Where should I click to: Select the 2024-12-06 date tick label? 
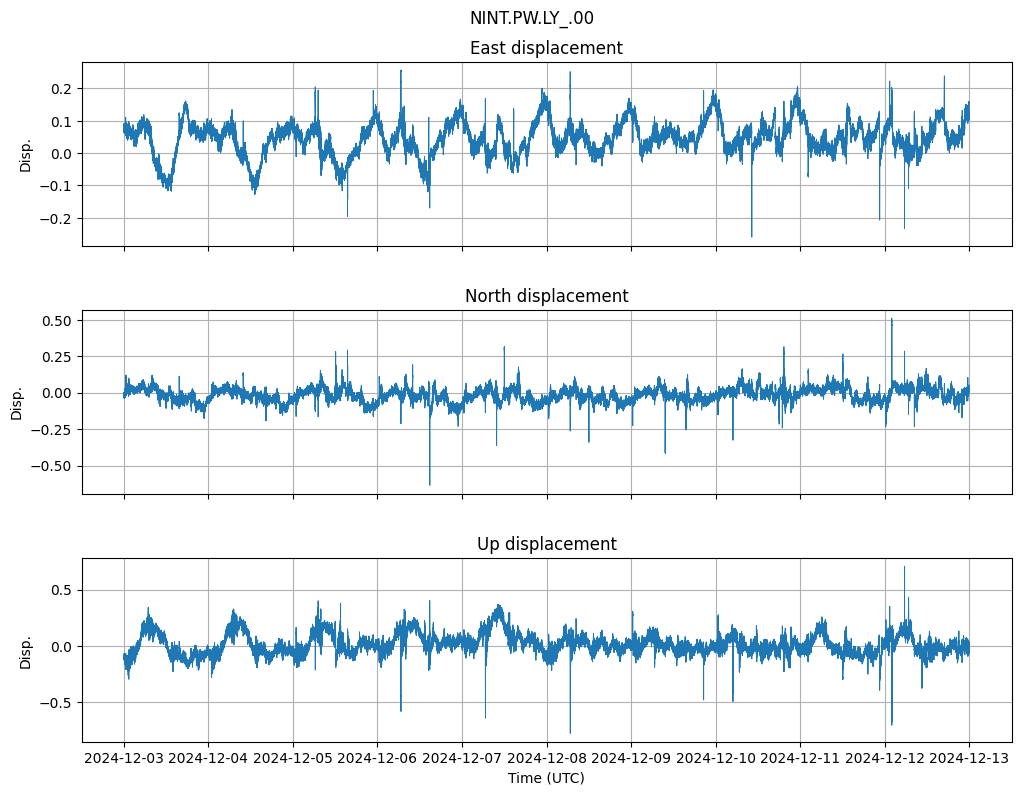point(378,759)
